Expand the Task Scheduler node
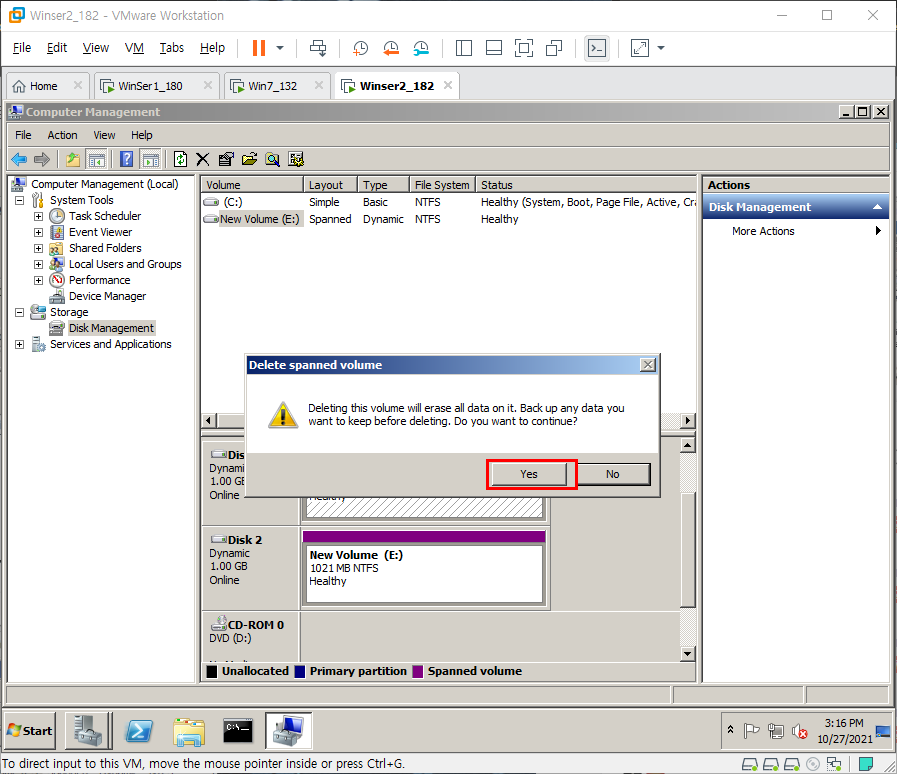The width and height of the screenshot is (897, 774). [38, 216]
